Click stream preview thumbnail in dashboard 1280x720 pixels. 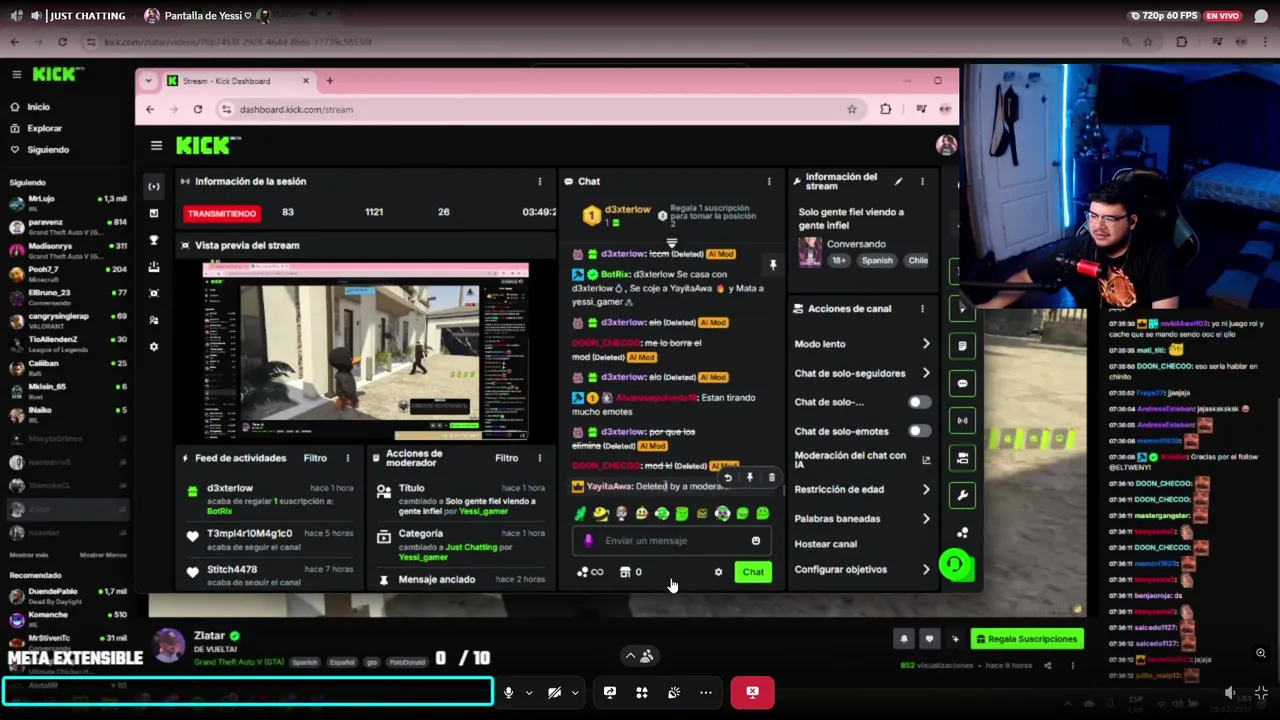[365, 350]
